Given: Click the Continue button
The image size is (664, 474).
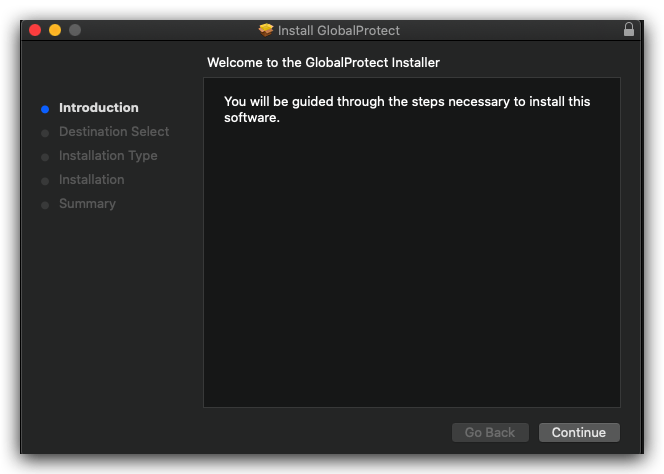Looking at the screenshot, I should coord(579,432).
